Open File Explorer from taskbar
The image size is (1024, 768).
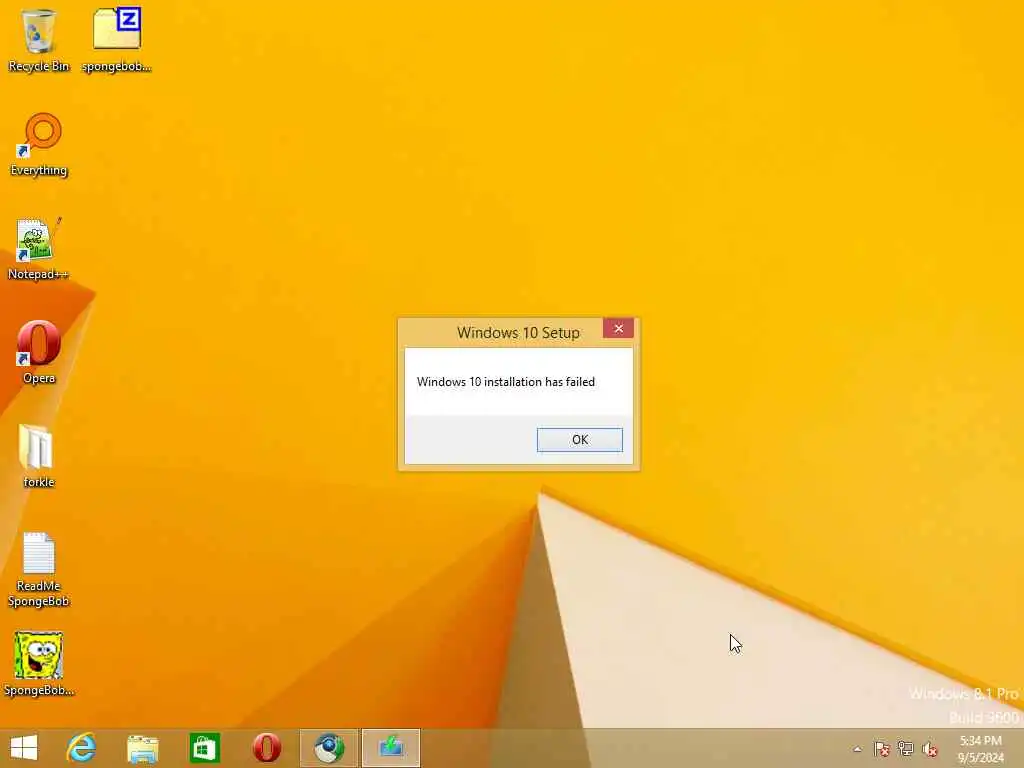coord(142,748)
